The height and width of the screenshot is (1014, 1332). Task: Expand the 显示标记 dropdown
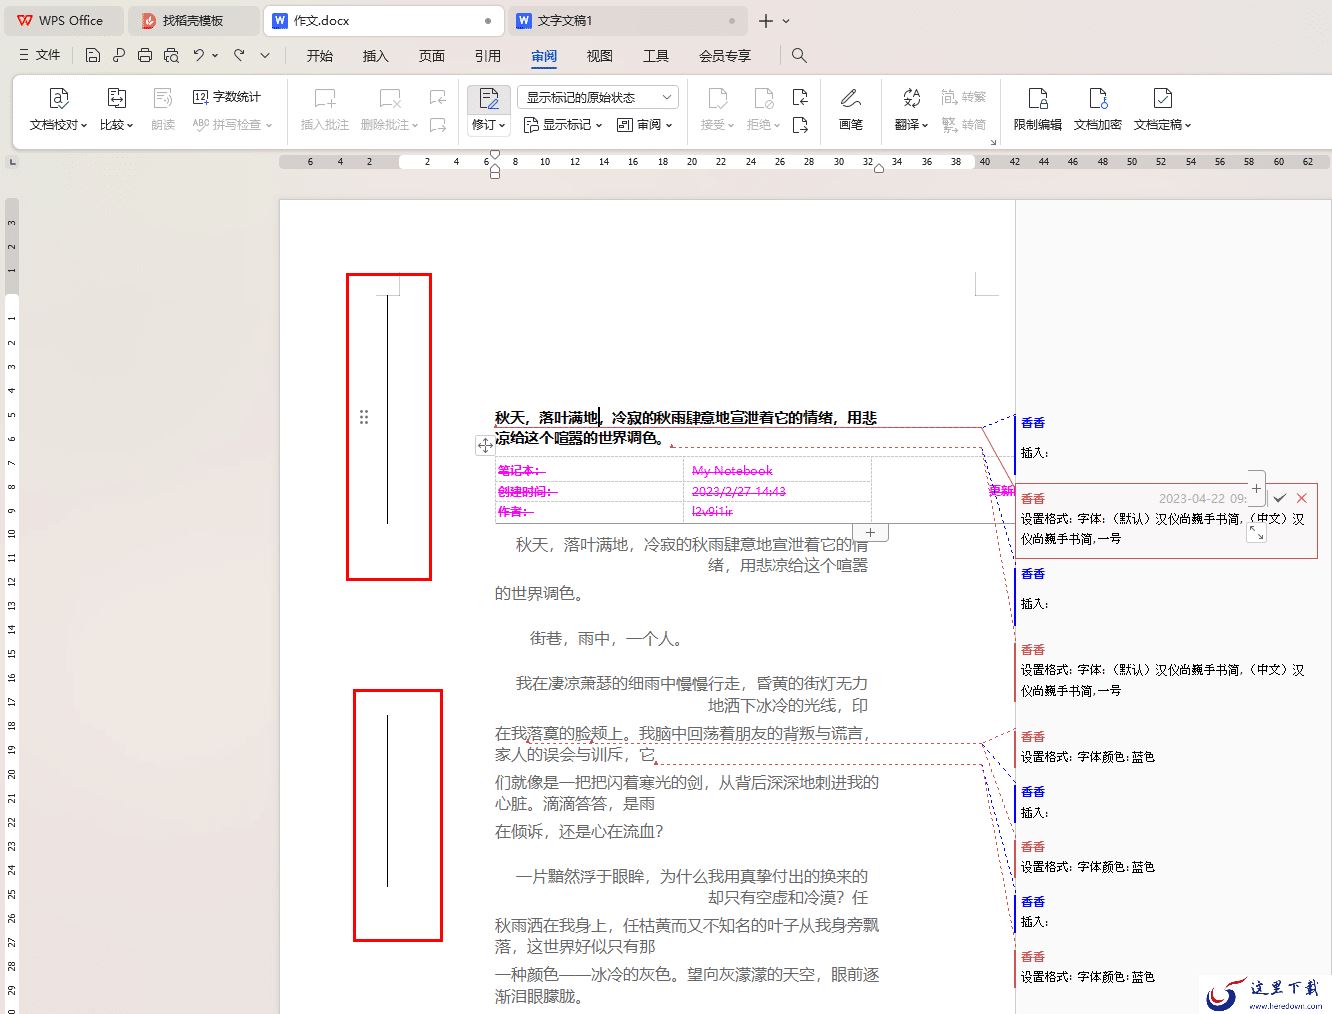[563, 125]
